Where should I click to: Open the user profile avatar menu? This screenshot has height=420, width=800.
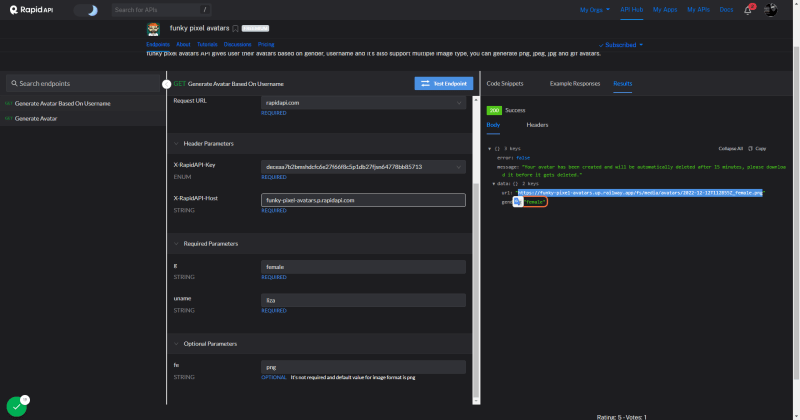point(770,10)
